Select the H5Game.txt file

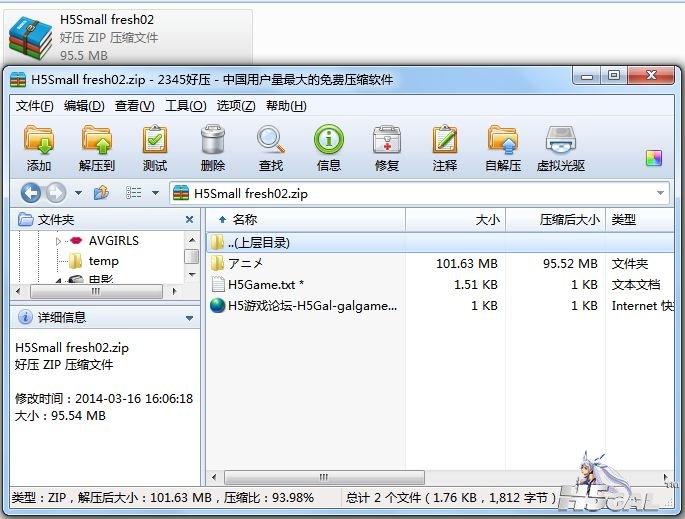[439, 285]
